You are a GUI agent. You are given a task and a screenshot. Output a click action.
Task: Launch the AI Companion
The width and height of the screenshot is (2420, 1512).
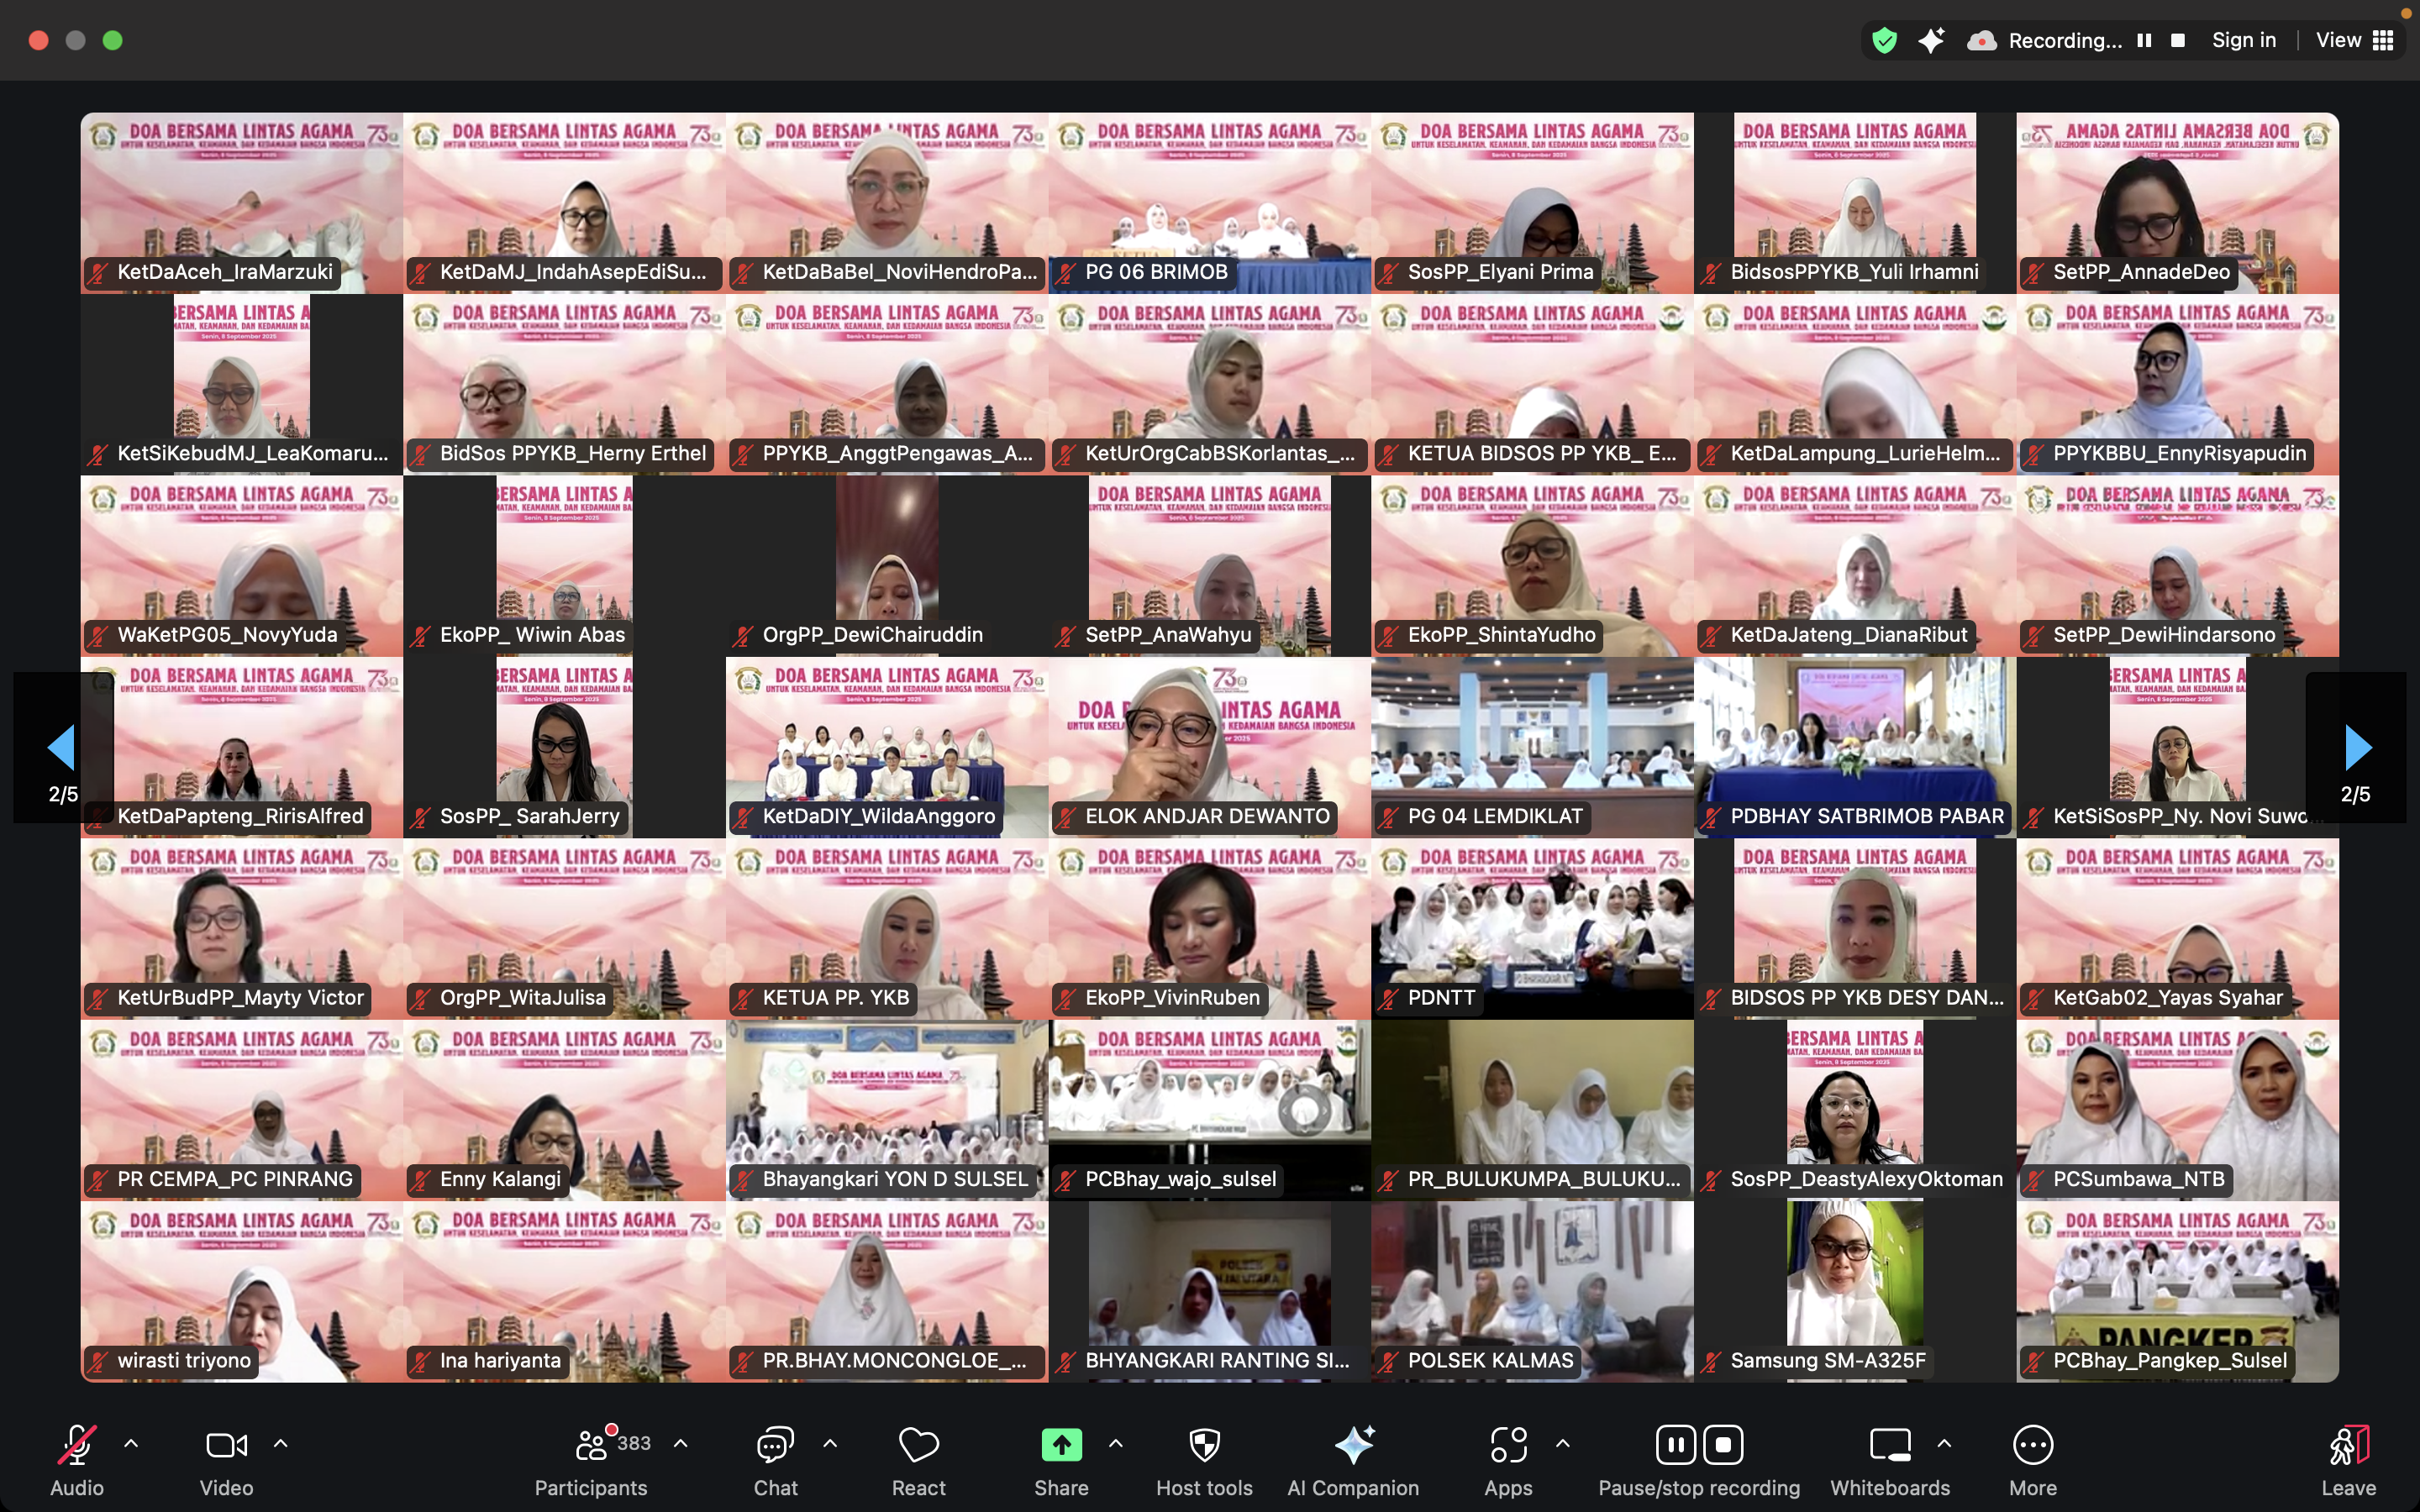click(x=1353, y=1446)
